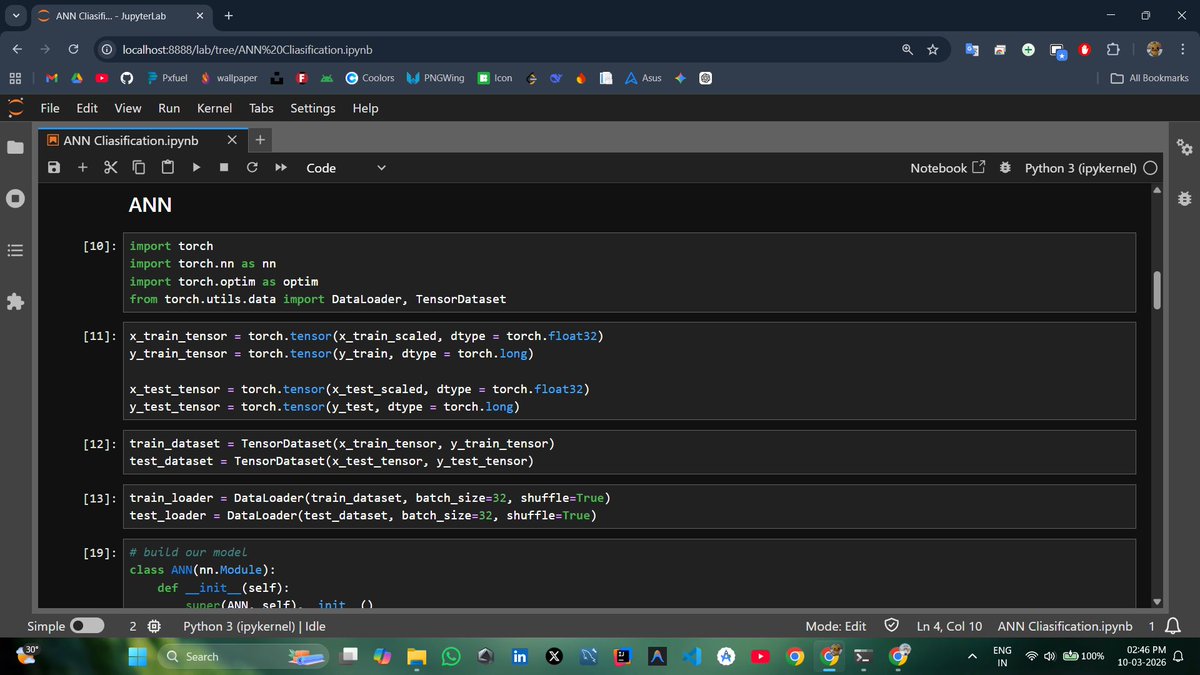Viewport: 1200px width, 675px height.
Task: Reload the page with the browser refresh button
Action: point(73,49)
